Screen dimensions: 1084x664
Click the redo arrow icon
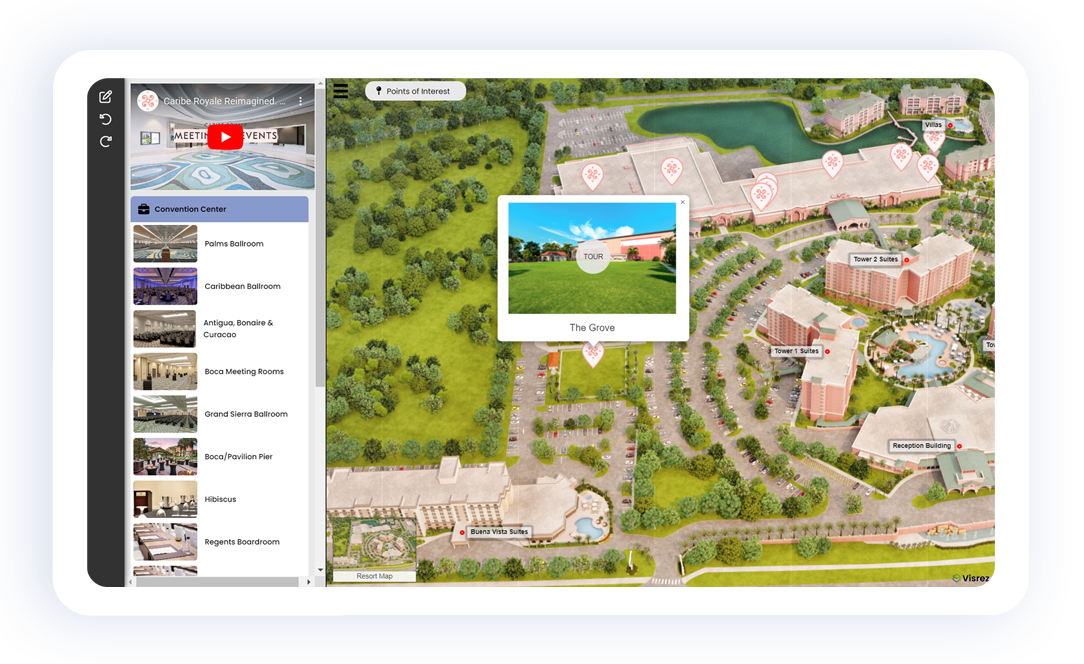click(x=106, y=141)
